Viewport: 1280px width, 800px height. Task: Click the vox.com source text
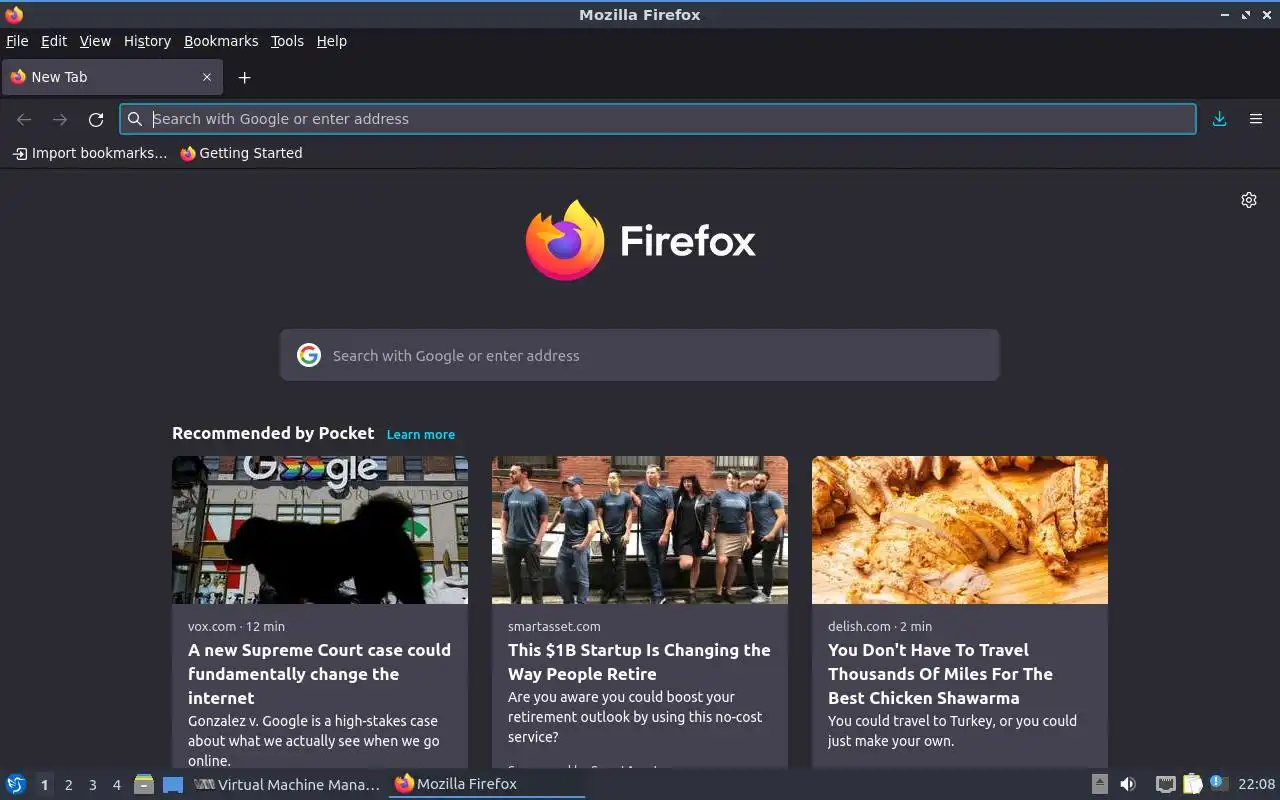pos(212,626)
